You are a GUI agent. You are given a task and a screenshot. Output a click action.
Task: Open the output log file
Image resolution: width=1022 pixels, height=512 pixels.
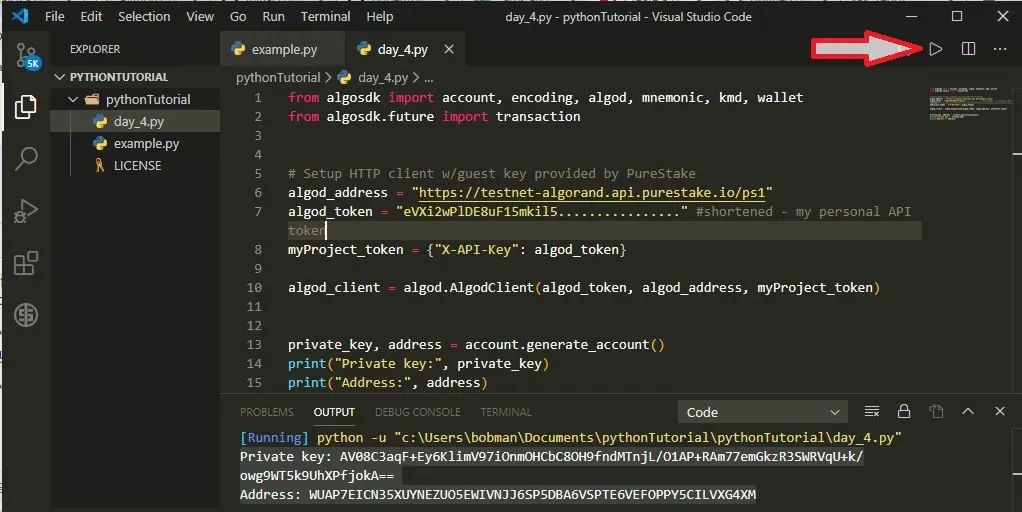(x=936, y=411)
